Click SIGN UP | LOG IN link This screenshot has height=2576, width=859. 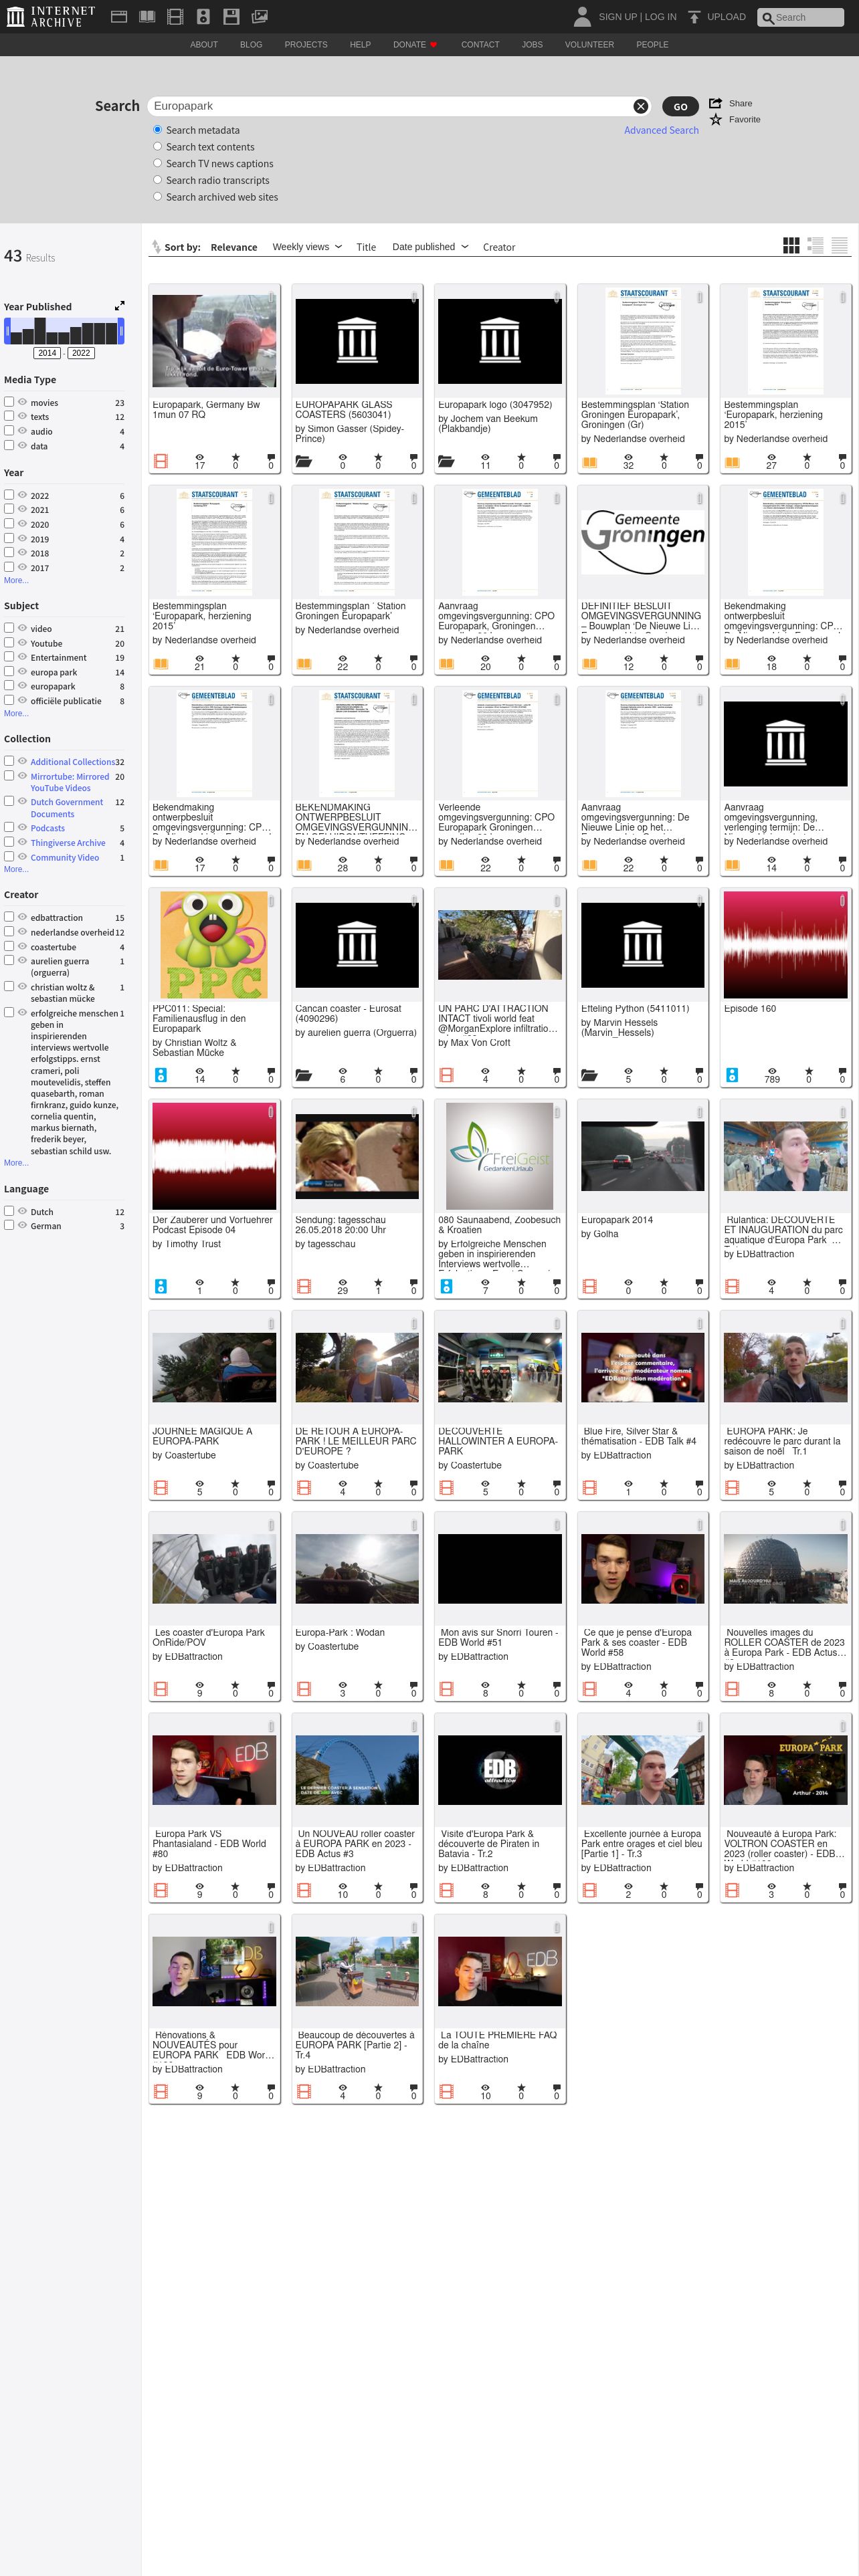pyautogui.click(x=637, y=17)
